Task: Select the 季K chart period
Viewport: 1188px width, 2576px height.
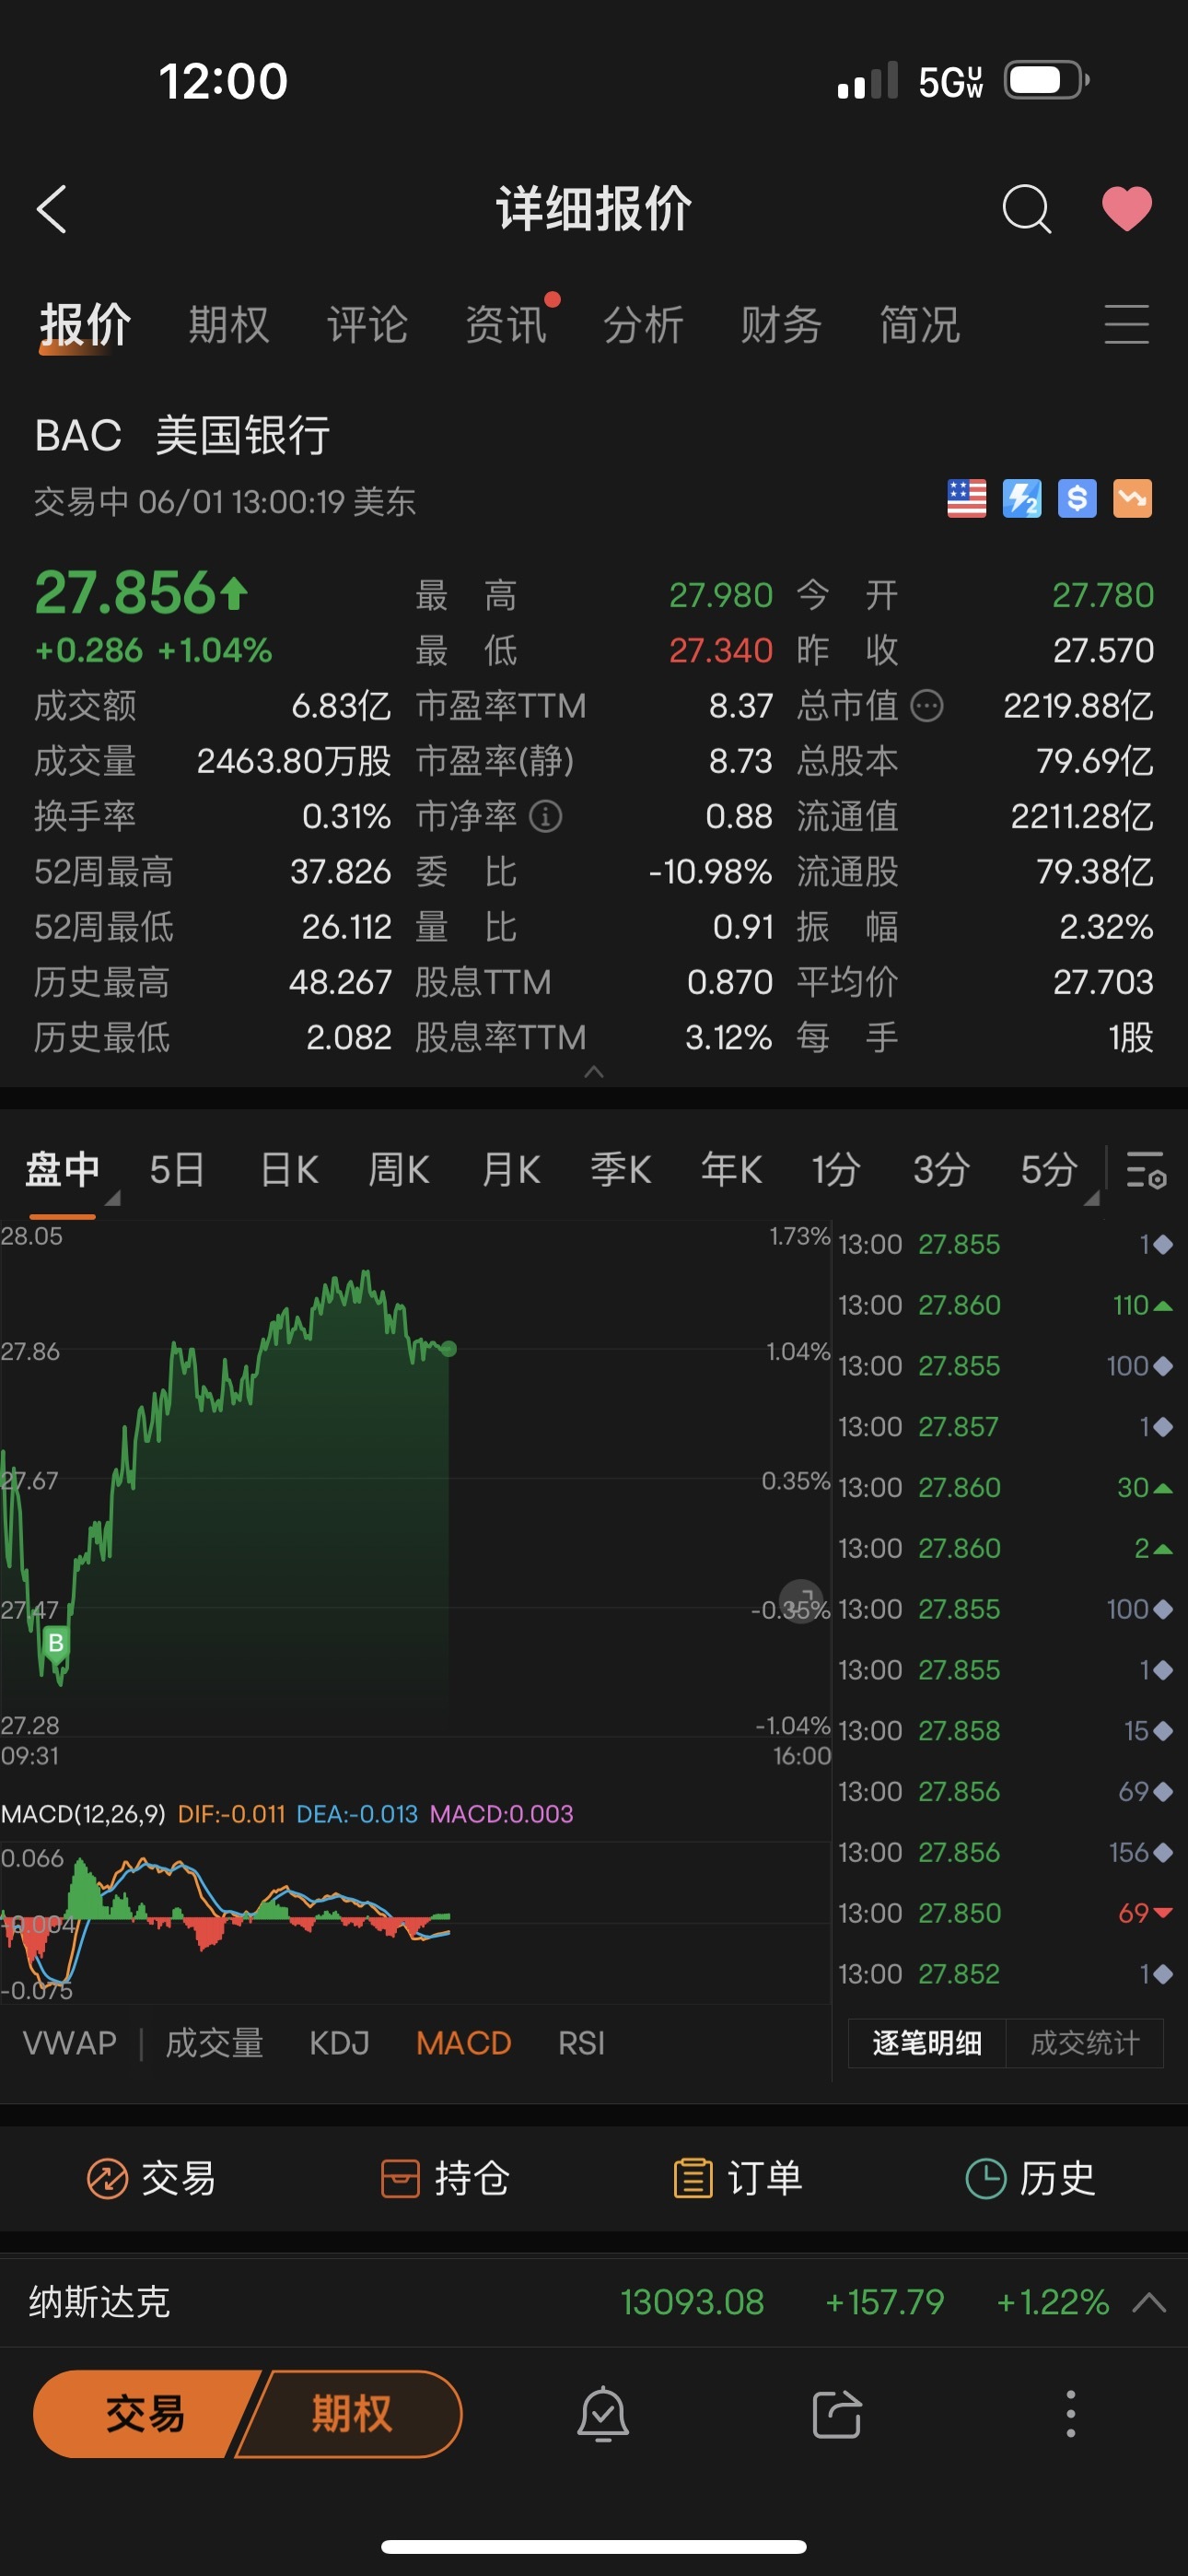Action: click(620, 1169)
